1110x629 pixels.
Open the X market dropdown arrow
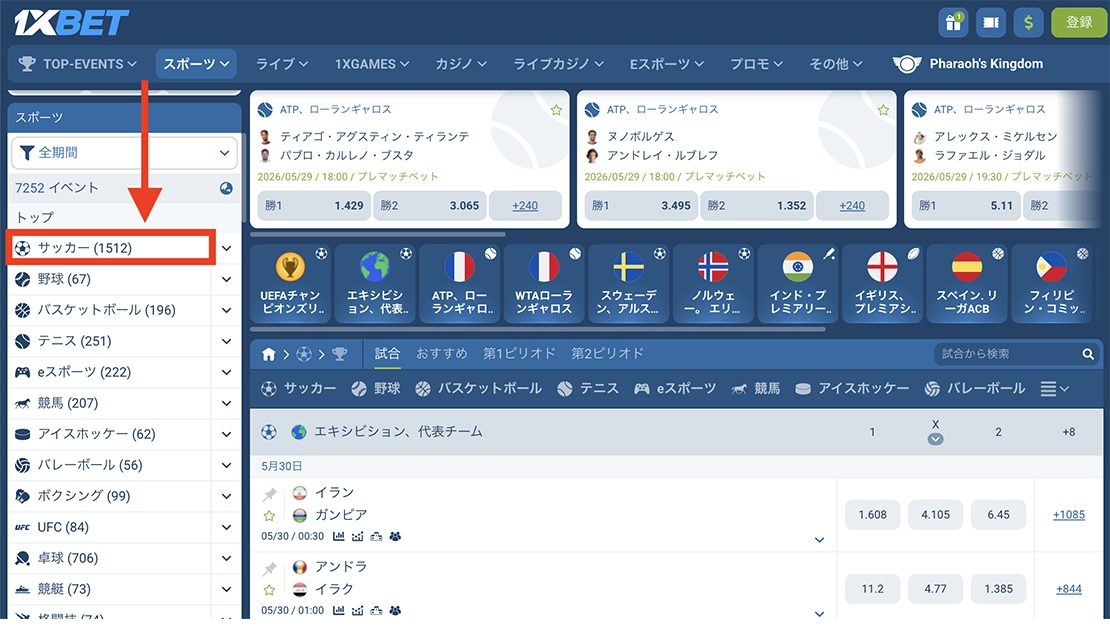click(x=935, y=439)
